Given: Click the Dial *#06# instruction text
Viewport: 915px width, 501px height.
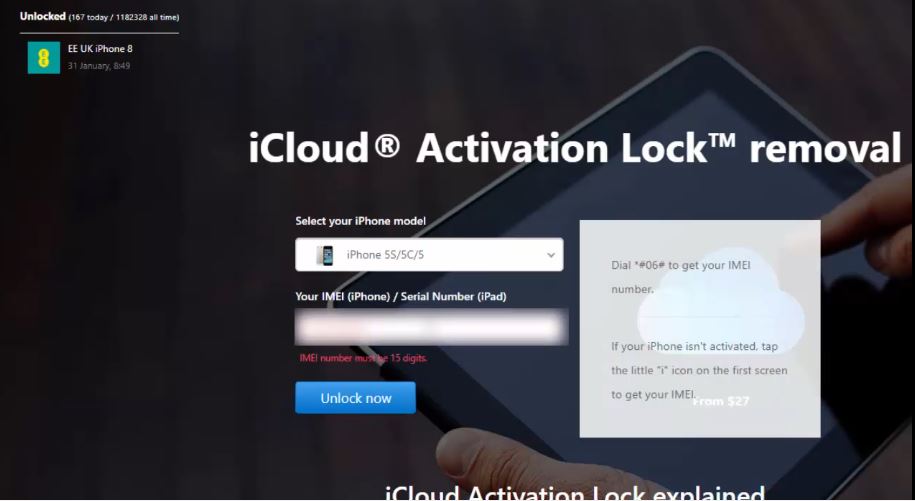Looking at the screenshot, I should click(x=680, y=277).
